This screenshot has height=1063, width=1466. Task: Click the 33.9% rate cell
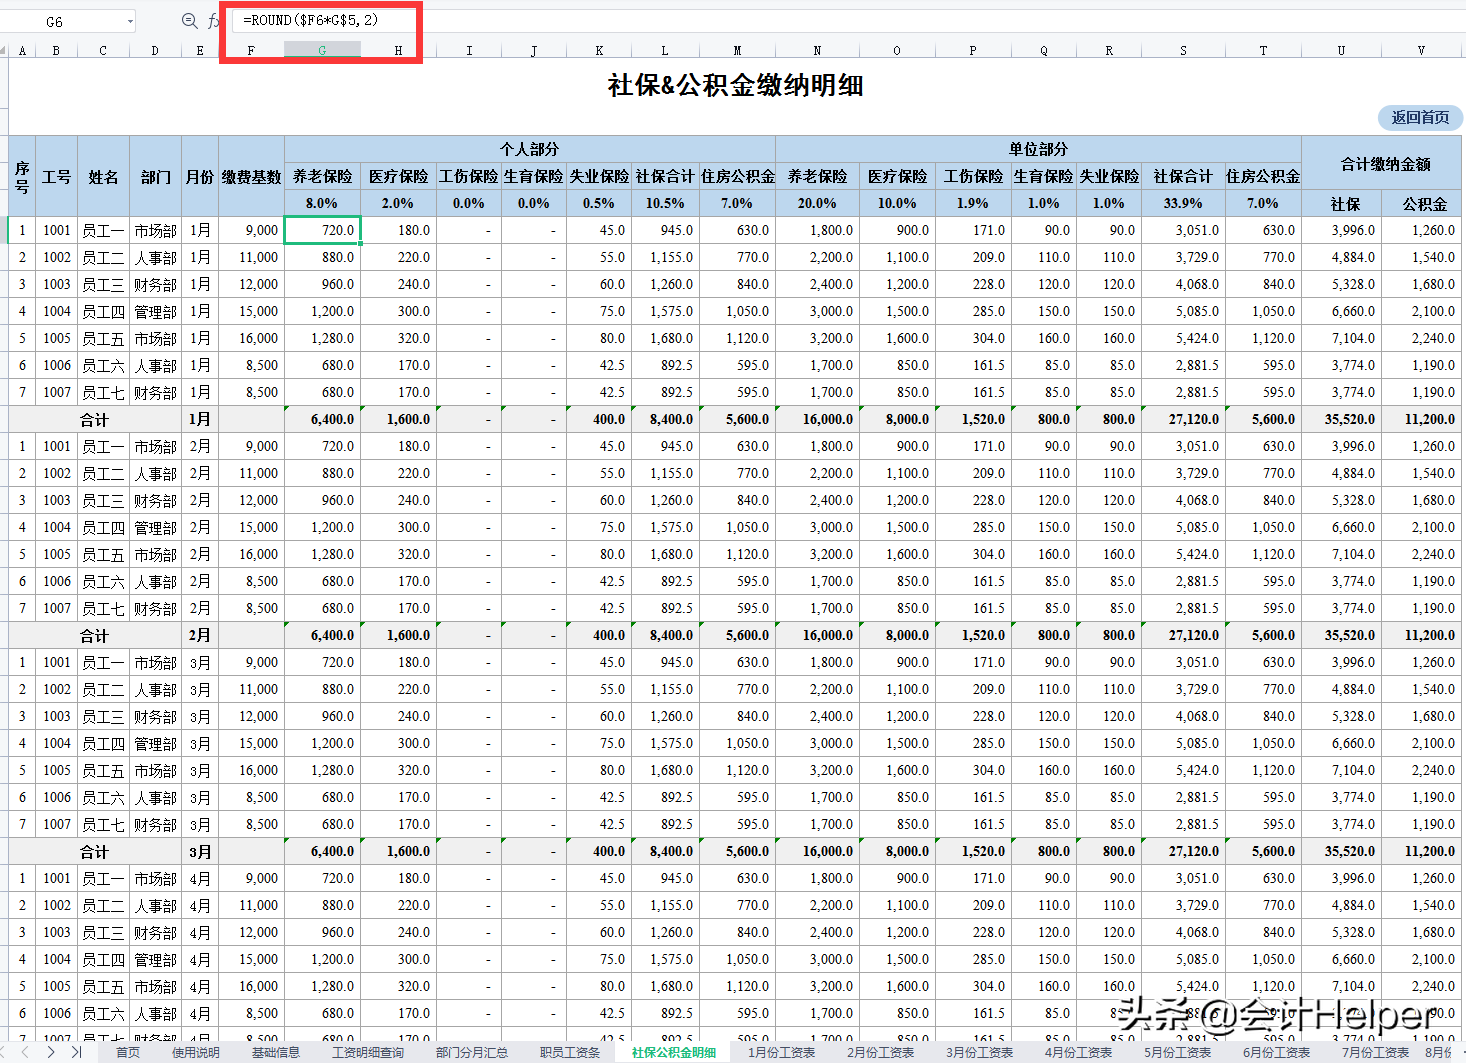(x=1184, y=203)
